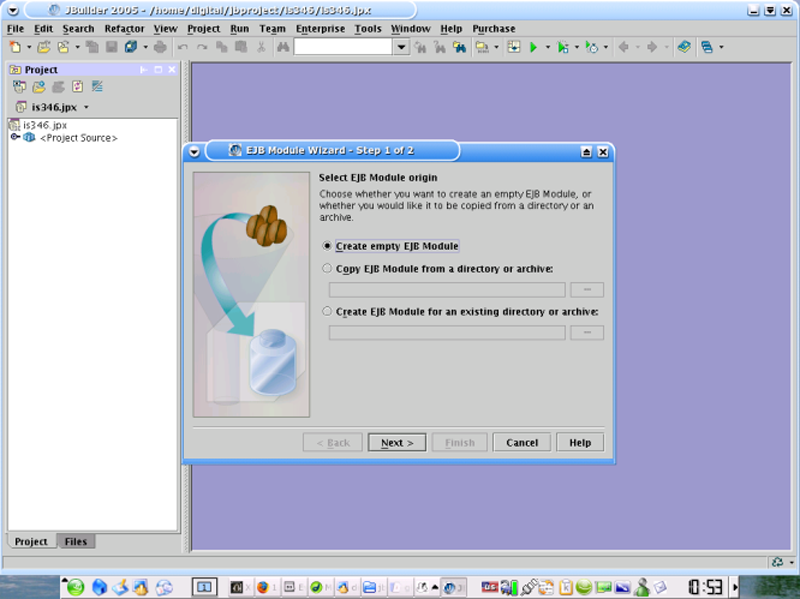Click the Help button in wizard
The height and width of the screenshot is (599, 800).
click(580, 442)
